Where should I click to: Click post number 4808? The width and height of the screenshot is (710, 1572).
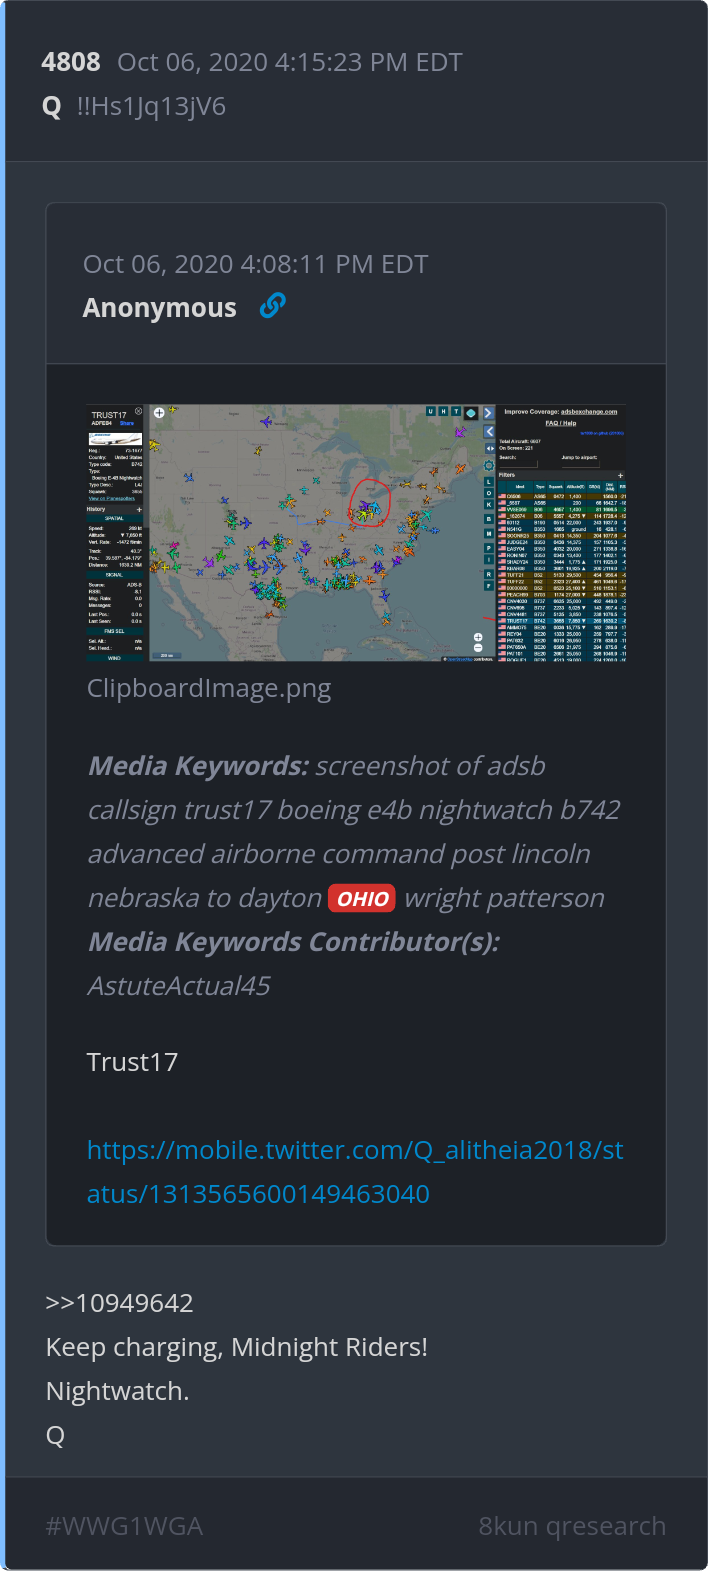(71, 62)
